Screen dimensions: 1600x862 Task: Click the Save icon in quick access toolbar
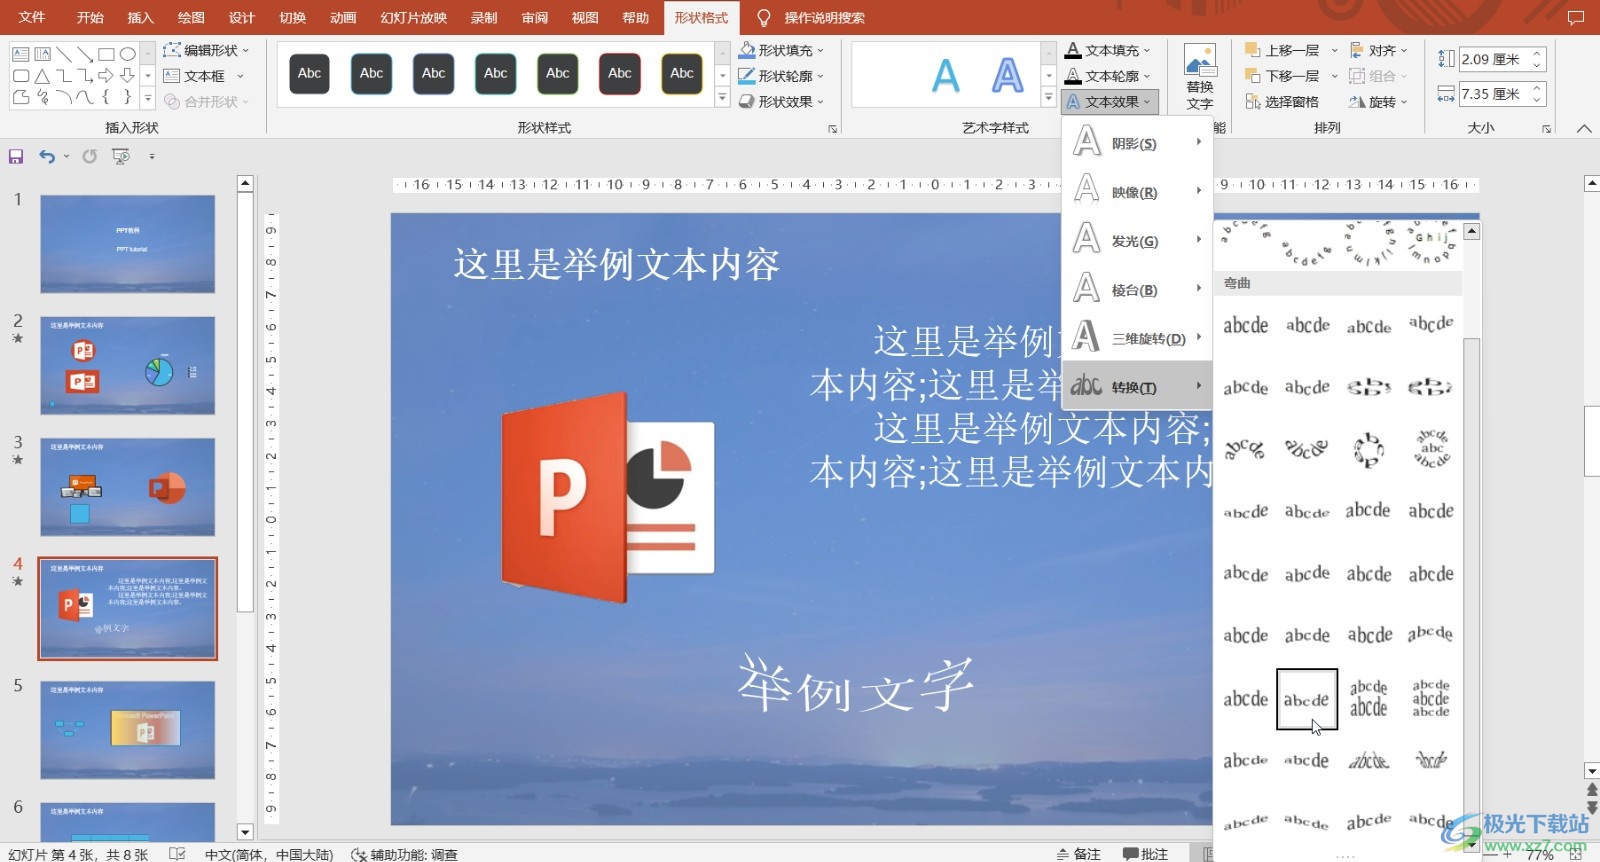(x=16, y=156)
